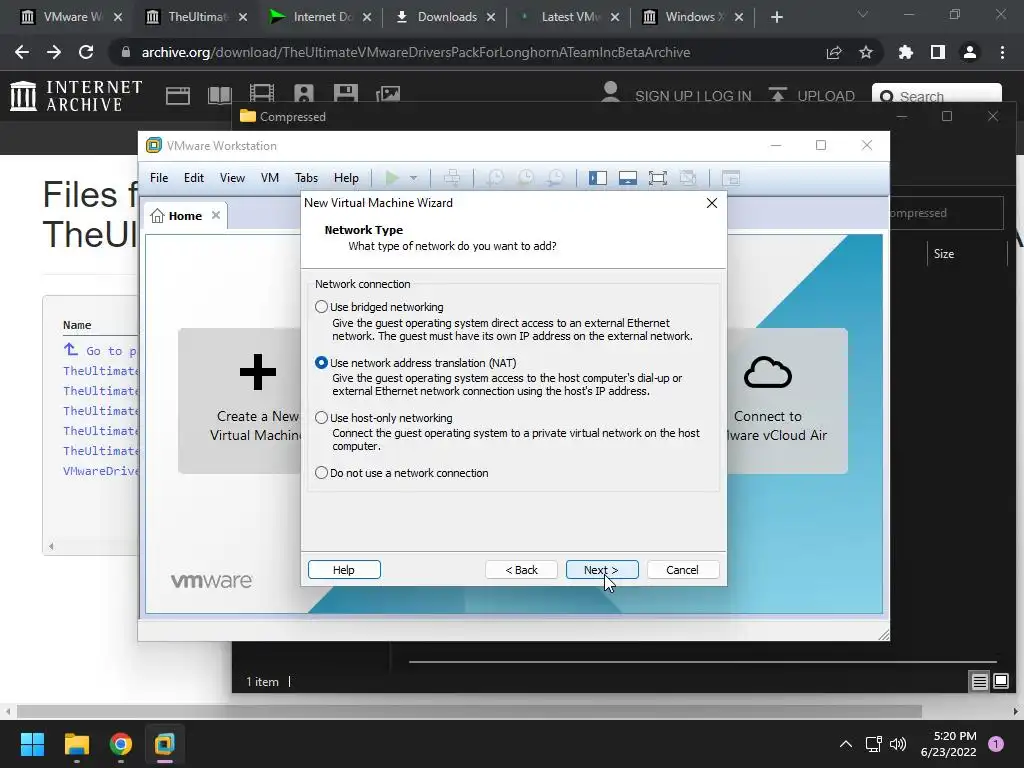
Task: Open File Explorer from taskbar
Action: [76, 744]
